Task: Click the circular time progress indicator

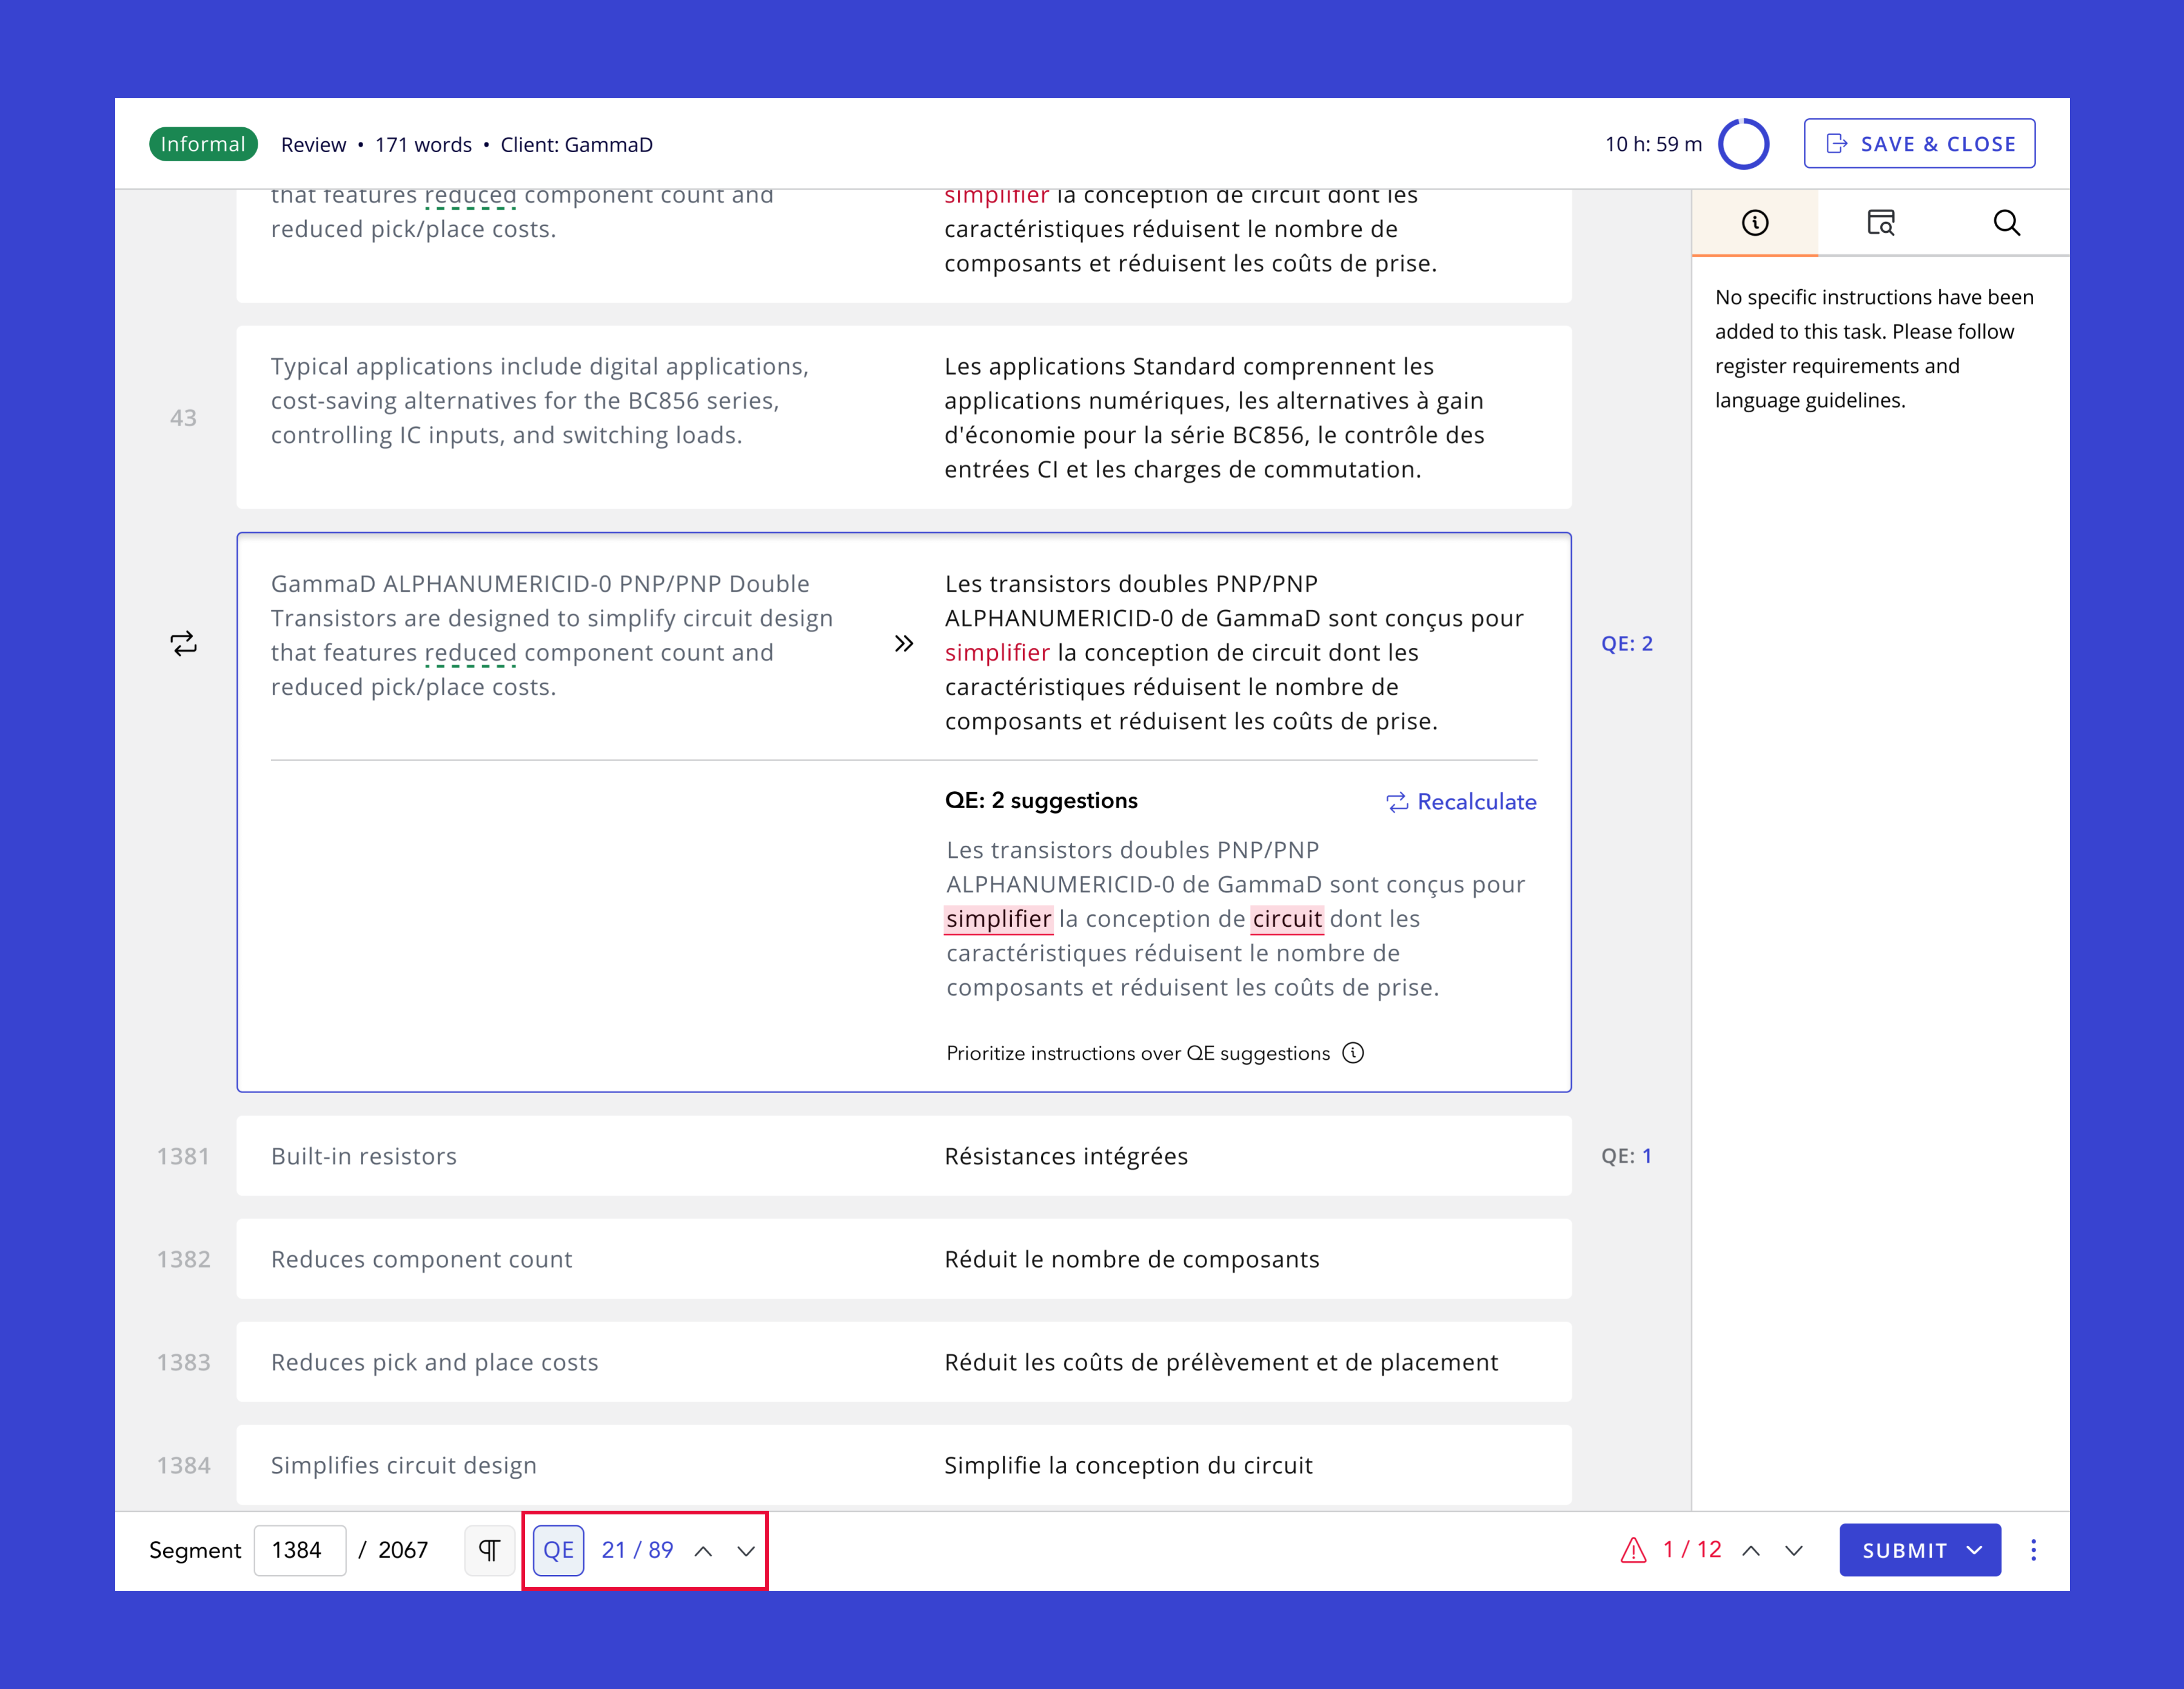Action: 1743,144
